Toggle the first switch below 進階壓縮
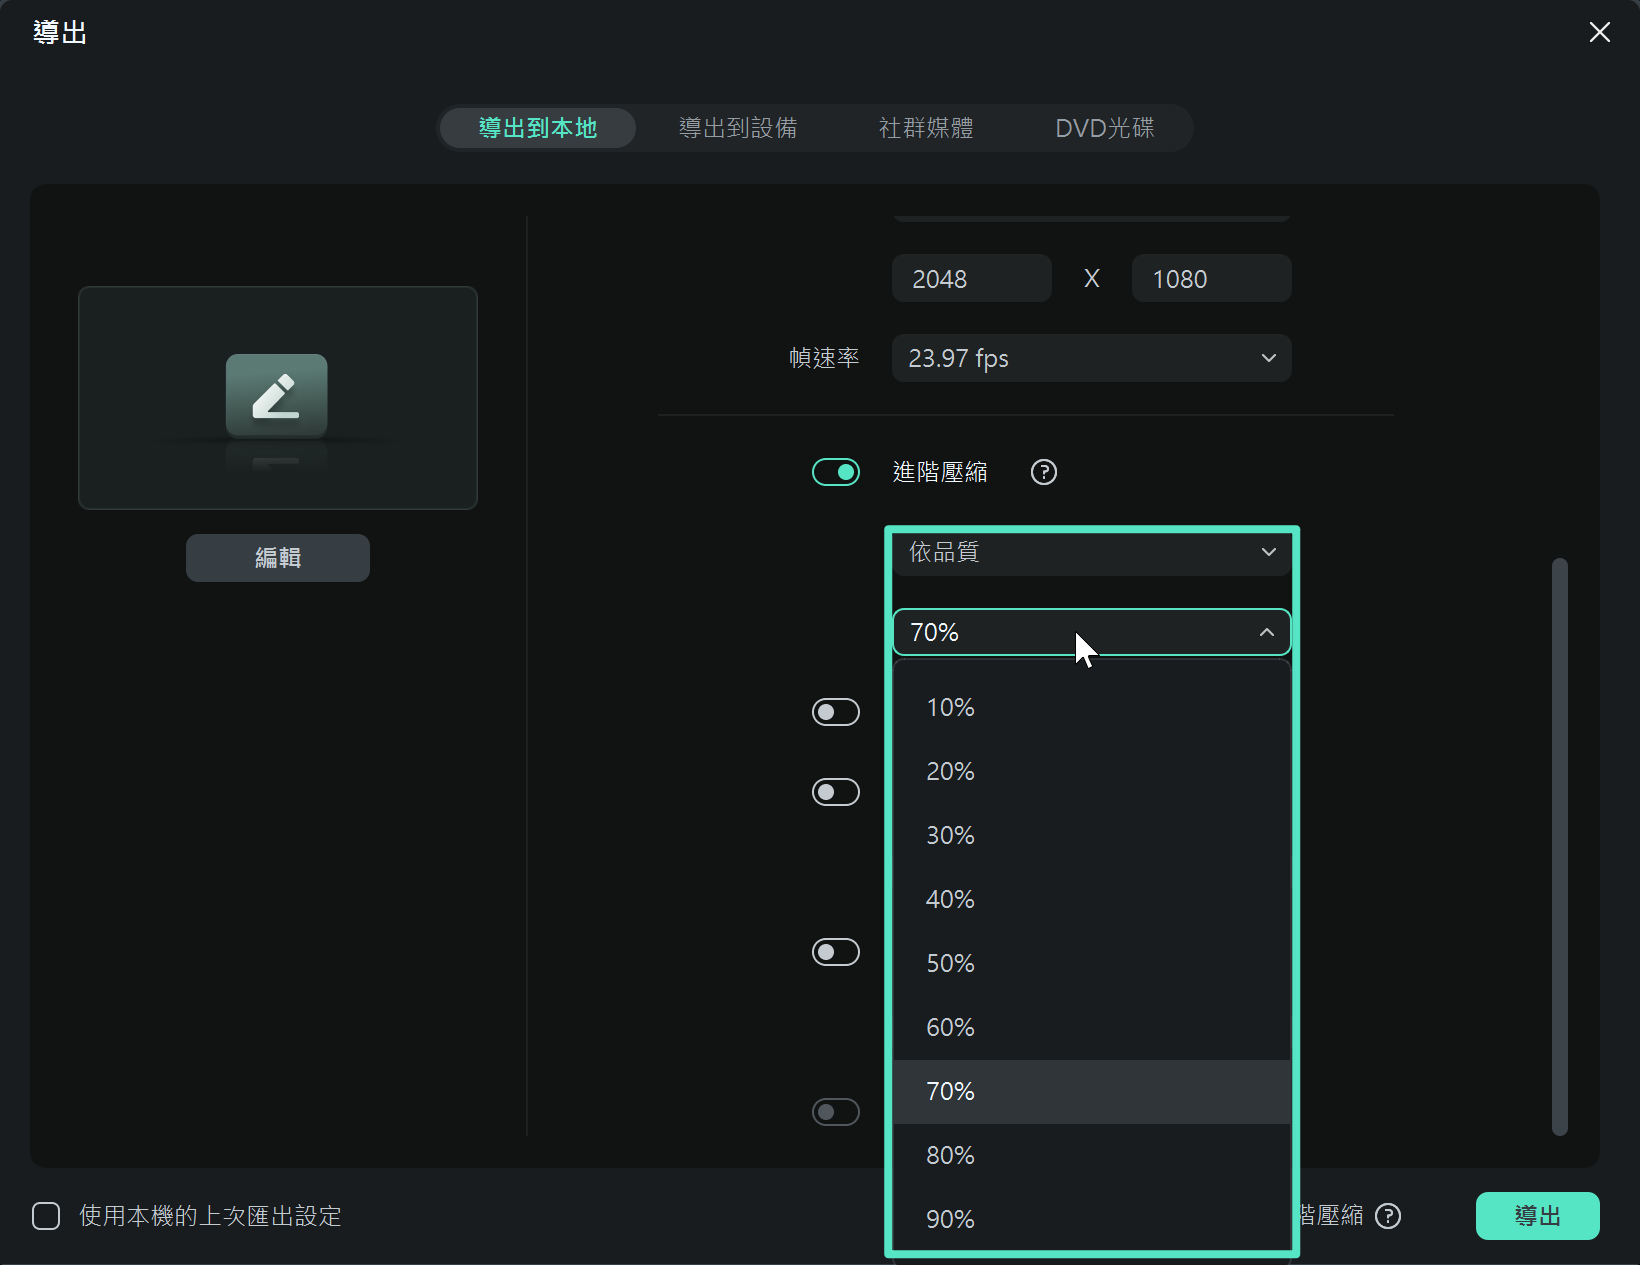 tap(836, 712)
